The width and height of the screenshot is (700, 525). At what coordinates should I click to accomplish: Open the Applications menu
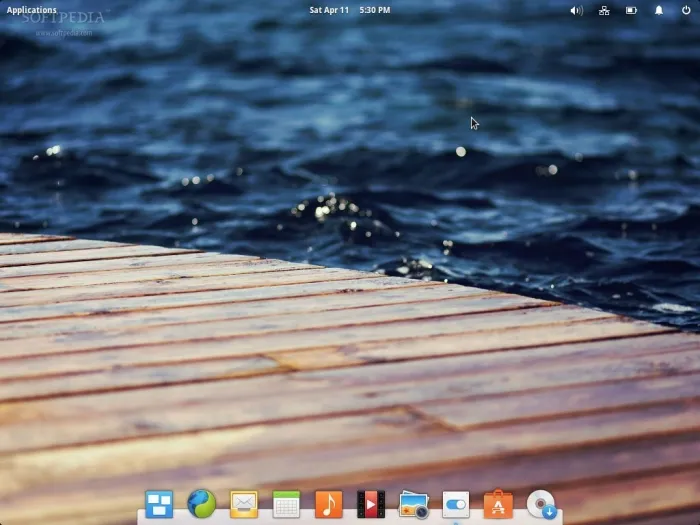coord(32,10)
